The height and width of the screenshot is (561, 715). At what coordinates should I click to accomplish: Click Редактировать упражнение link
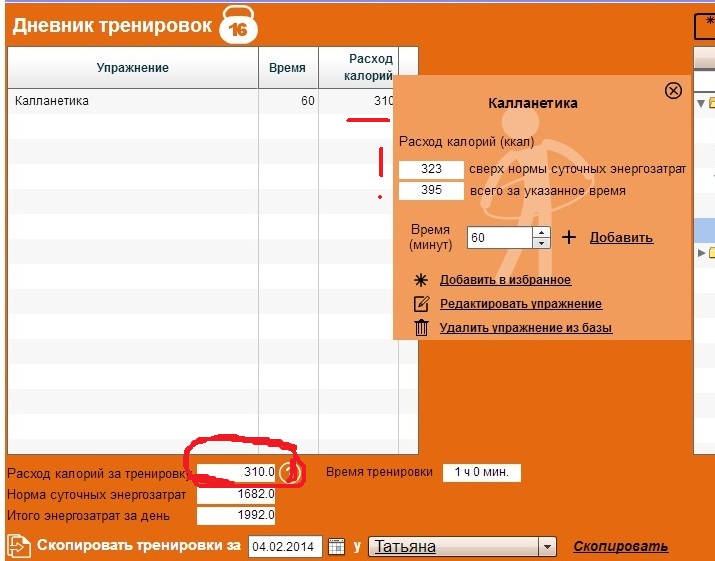click(520, 304)
